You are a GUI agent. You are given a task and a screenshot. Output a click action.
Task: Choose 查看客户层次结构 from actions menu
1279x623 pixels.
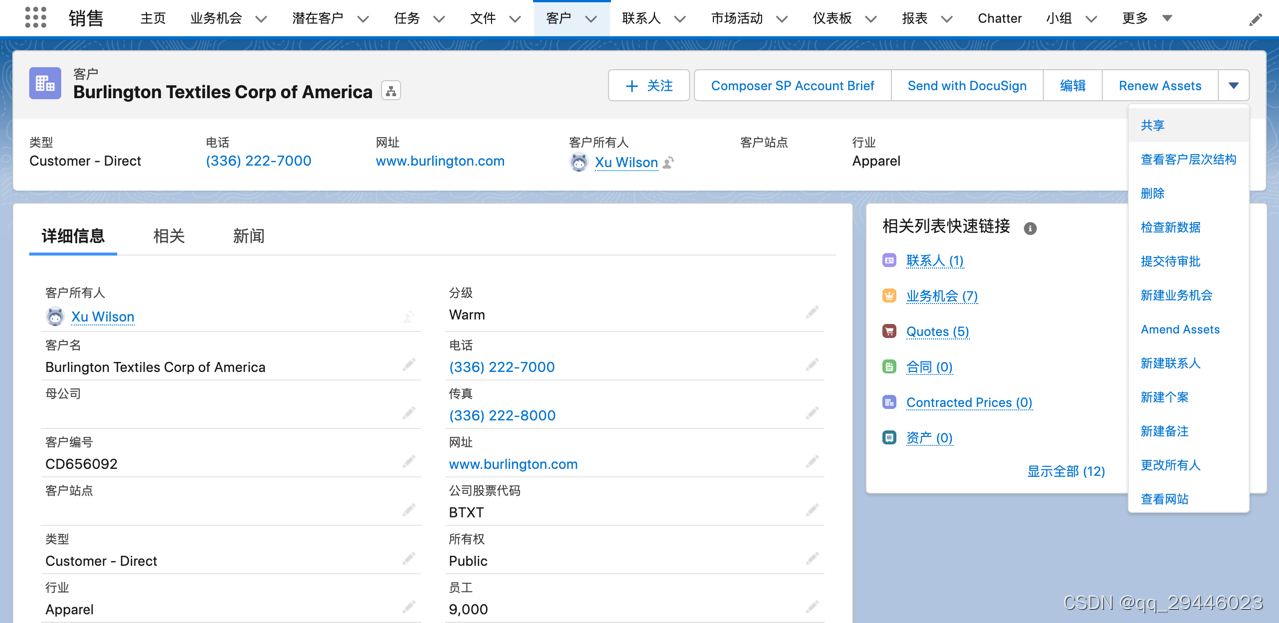pyautogui.click(x=1188, y=159)
